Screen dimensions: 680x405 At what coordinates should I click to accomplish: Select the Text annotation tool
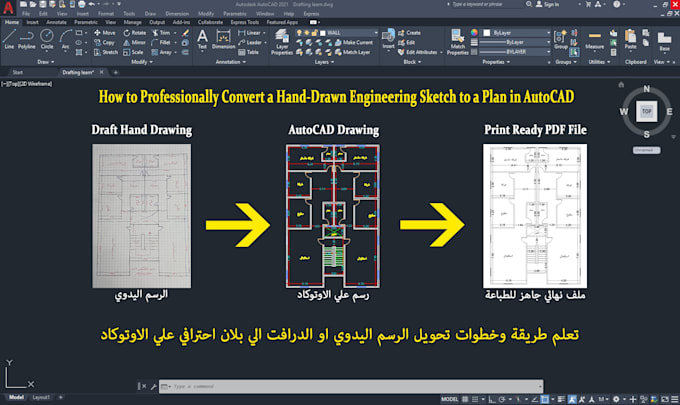(202, 39)
